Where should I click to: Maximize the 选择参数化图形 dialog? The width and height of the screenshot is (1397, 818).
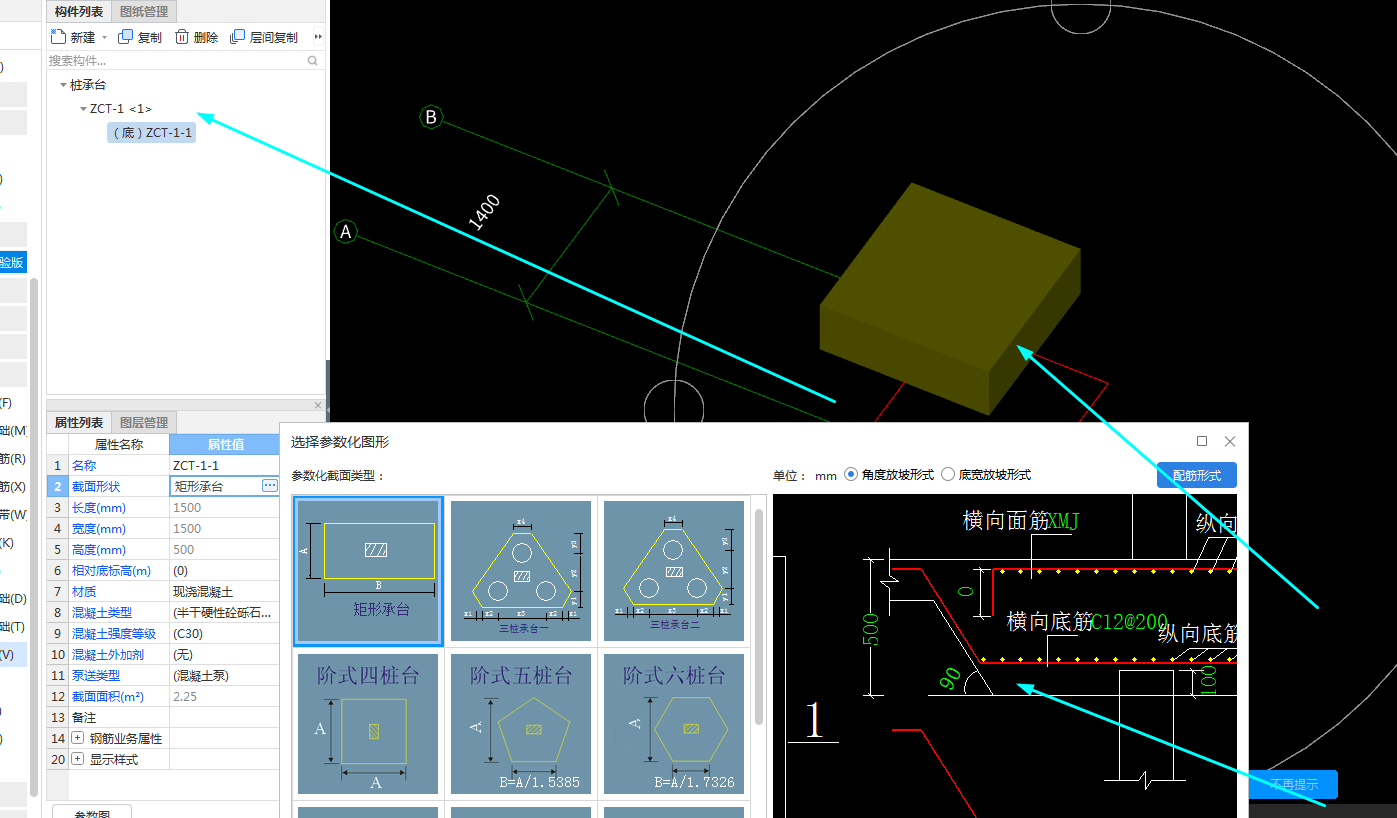pyautogui.click(x=1202, y=441)
